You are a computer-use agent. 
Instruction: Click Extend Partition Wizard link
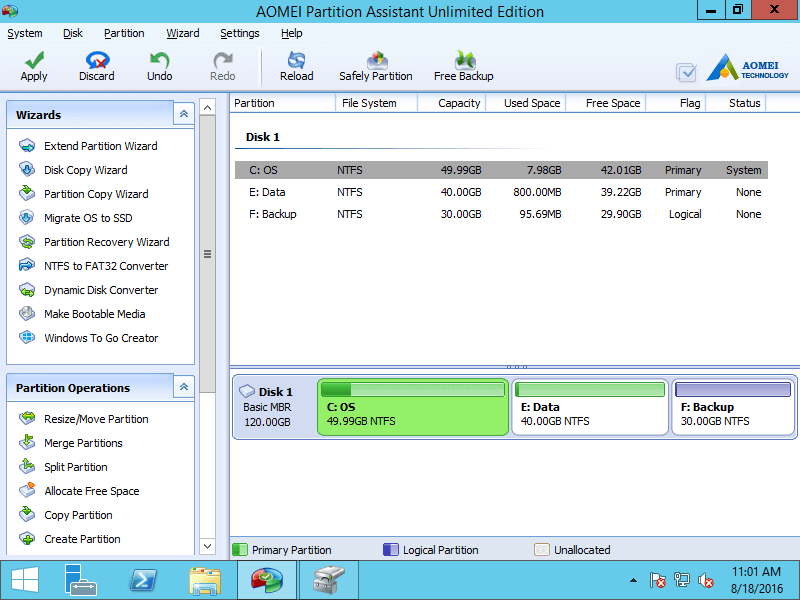point(100,146)
